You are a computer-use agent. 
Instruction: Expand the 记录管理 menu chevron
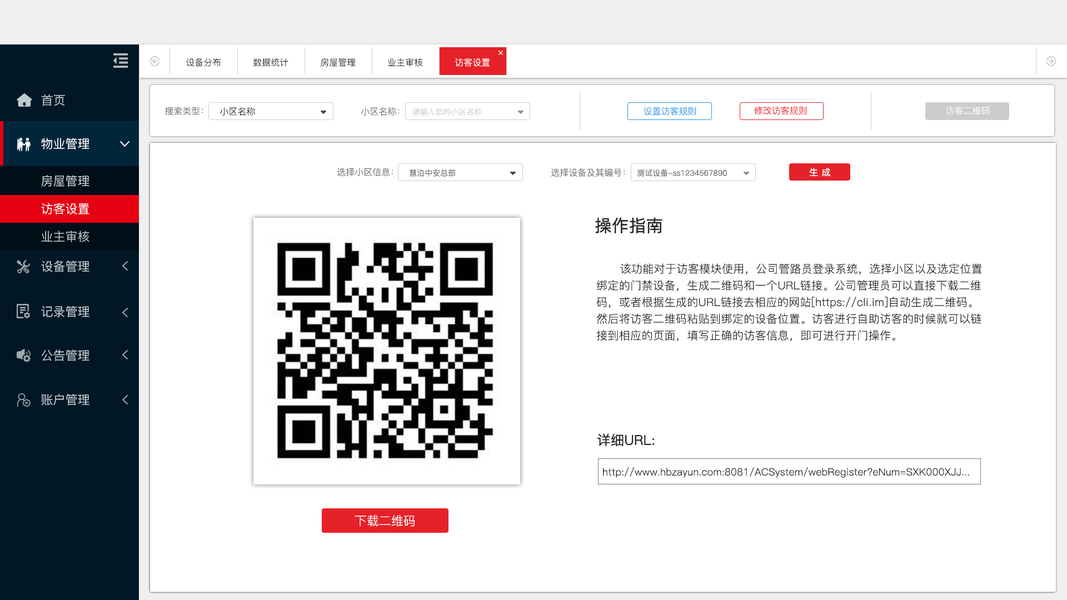[x=125, y=312]
